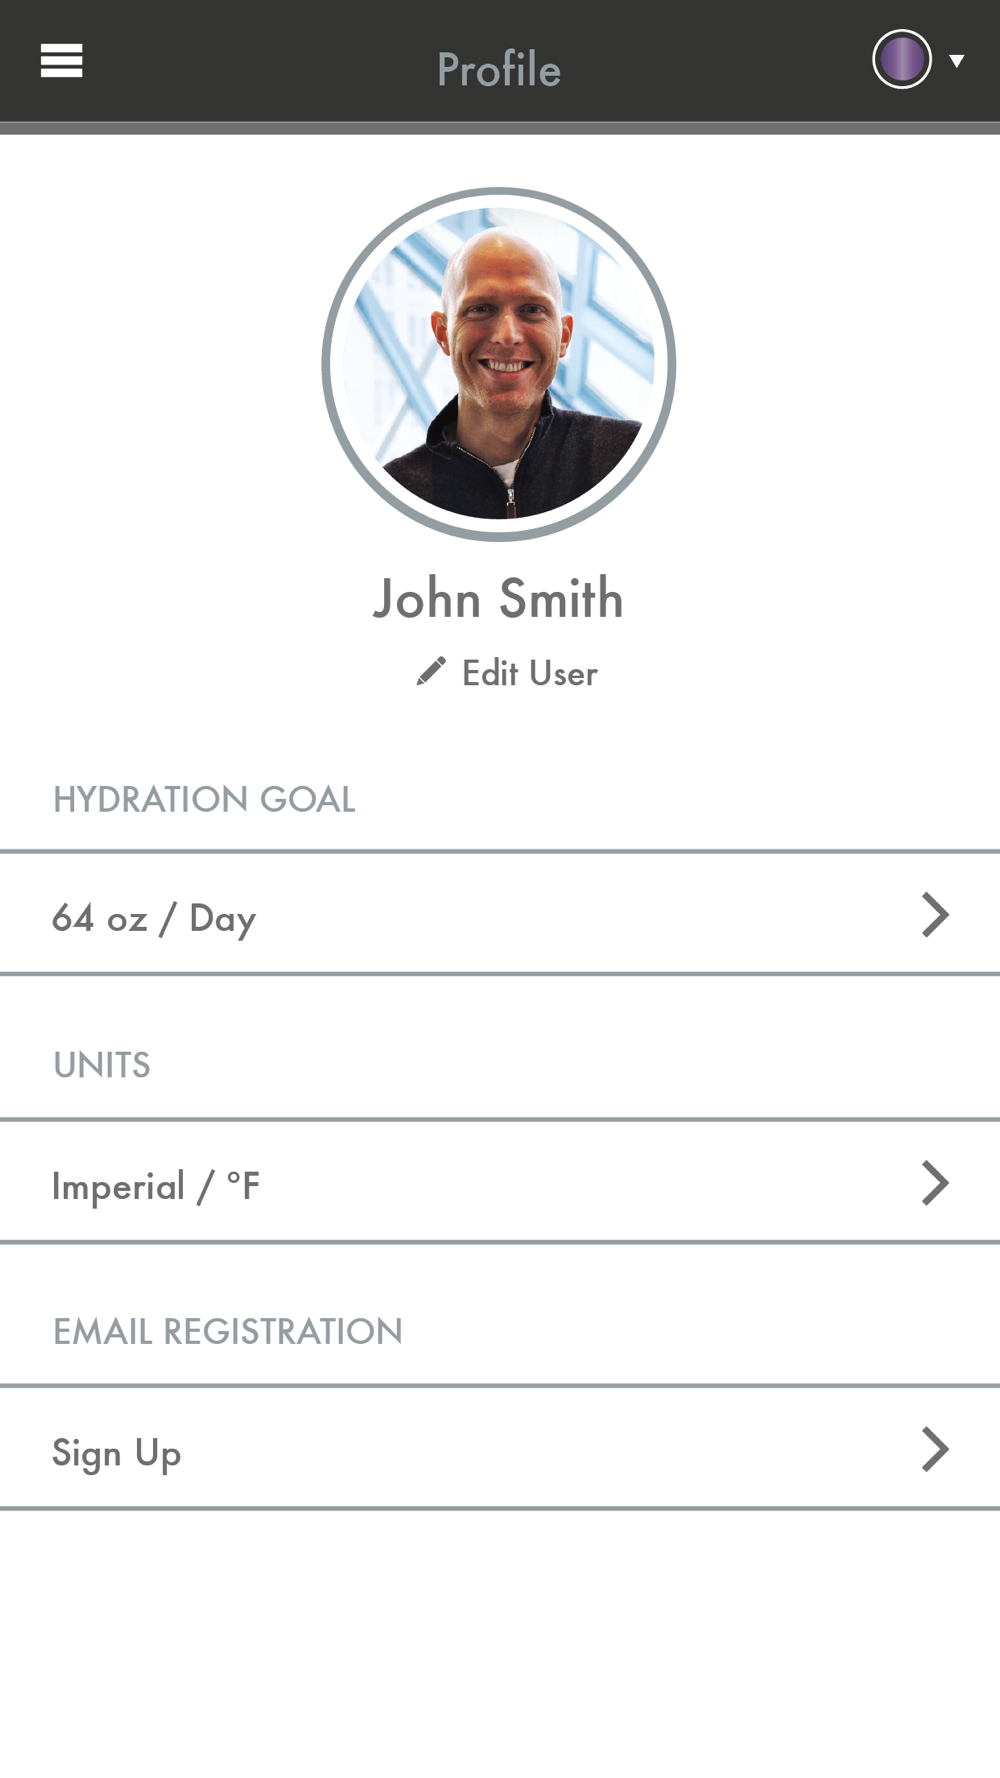Click the chevron on 64 oz / Day row
Screen dimensions: 1000x1778
[934, 915]
